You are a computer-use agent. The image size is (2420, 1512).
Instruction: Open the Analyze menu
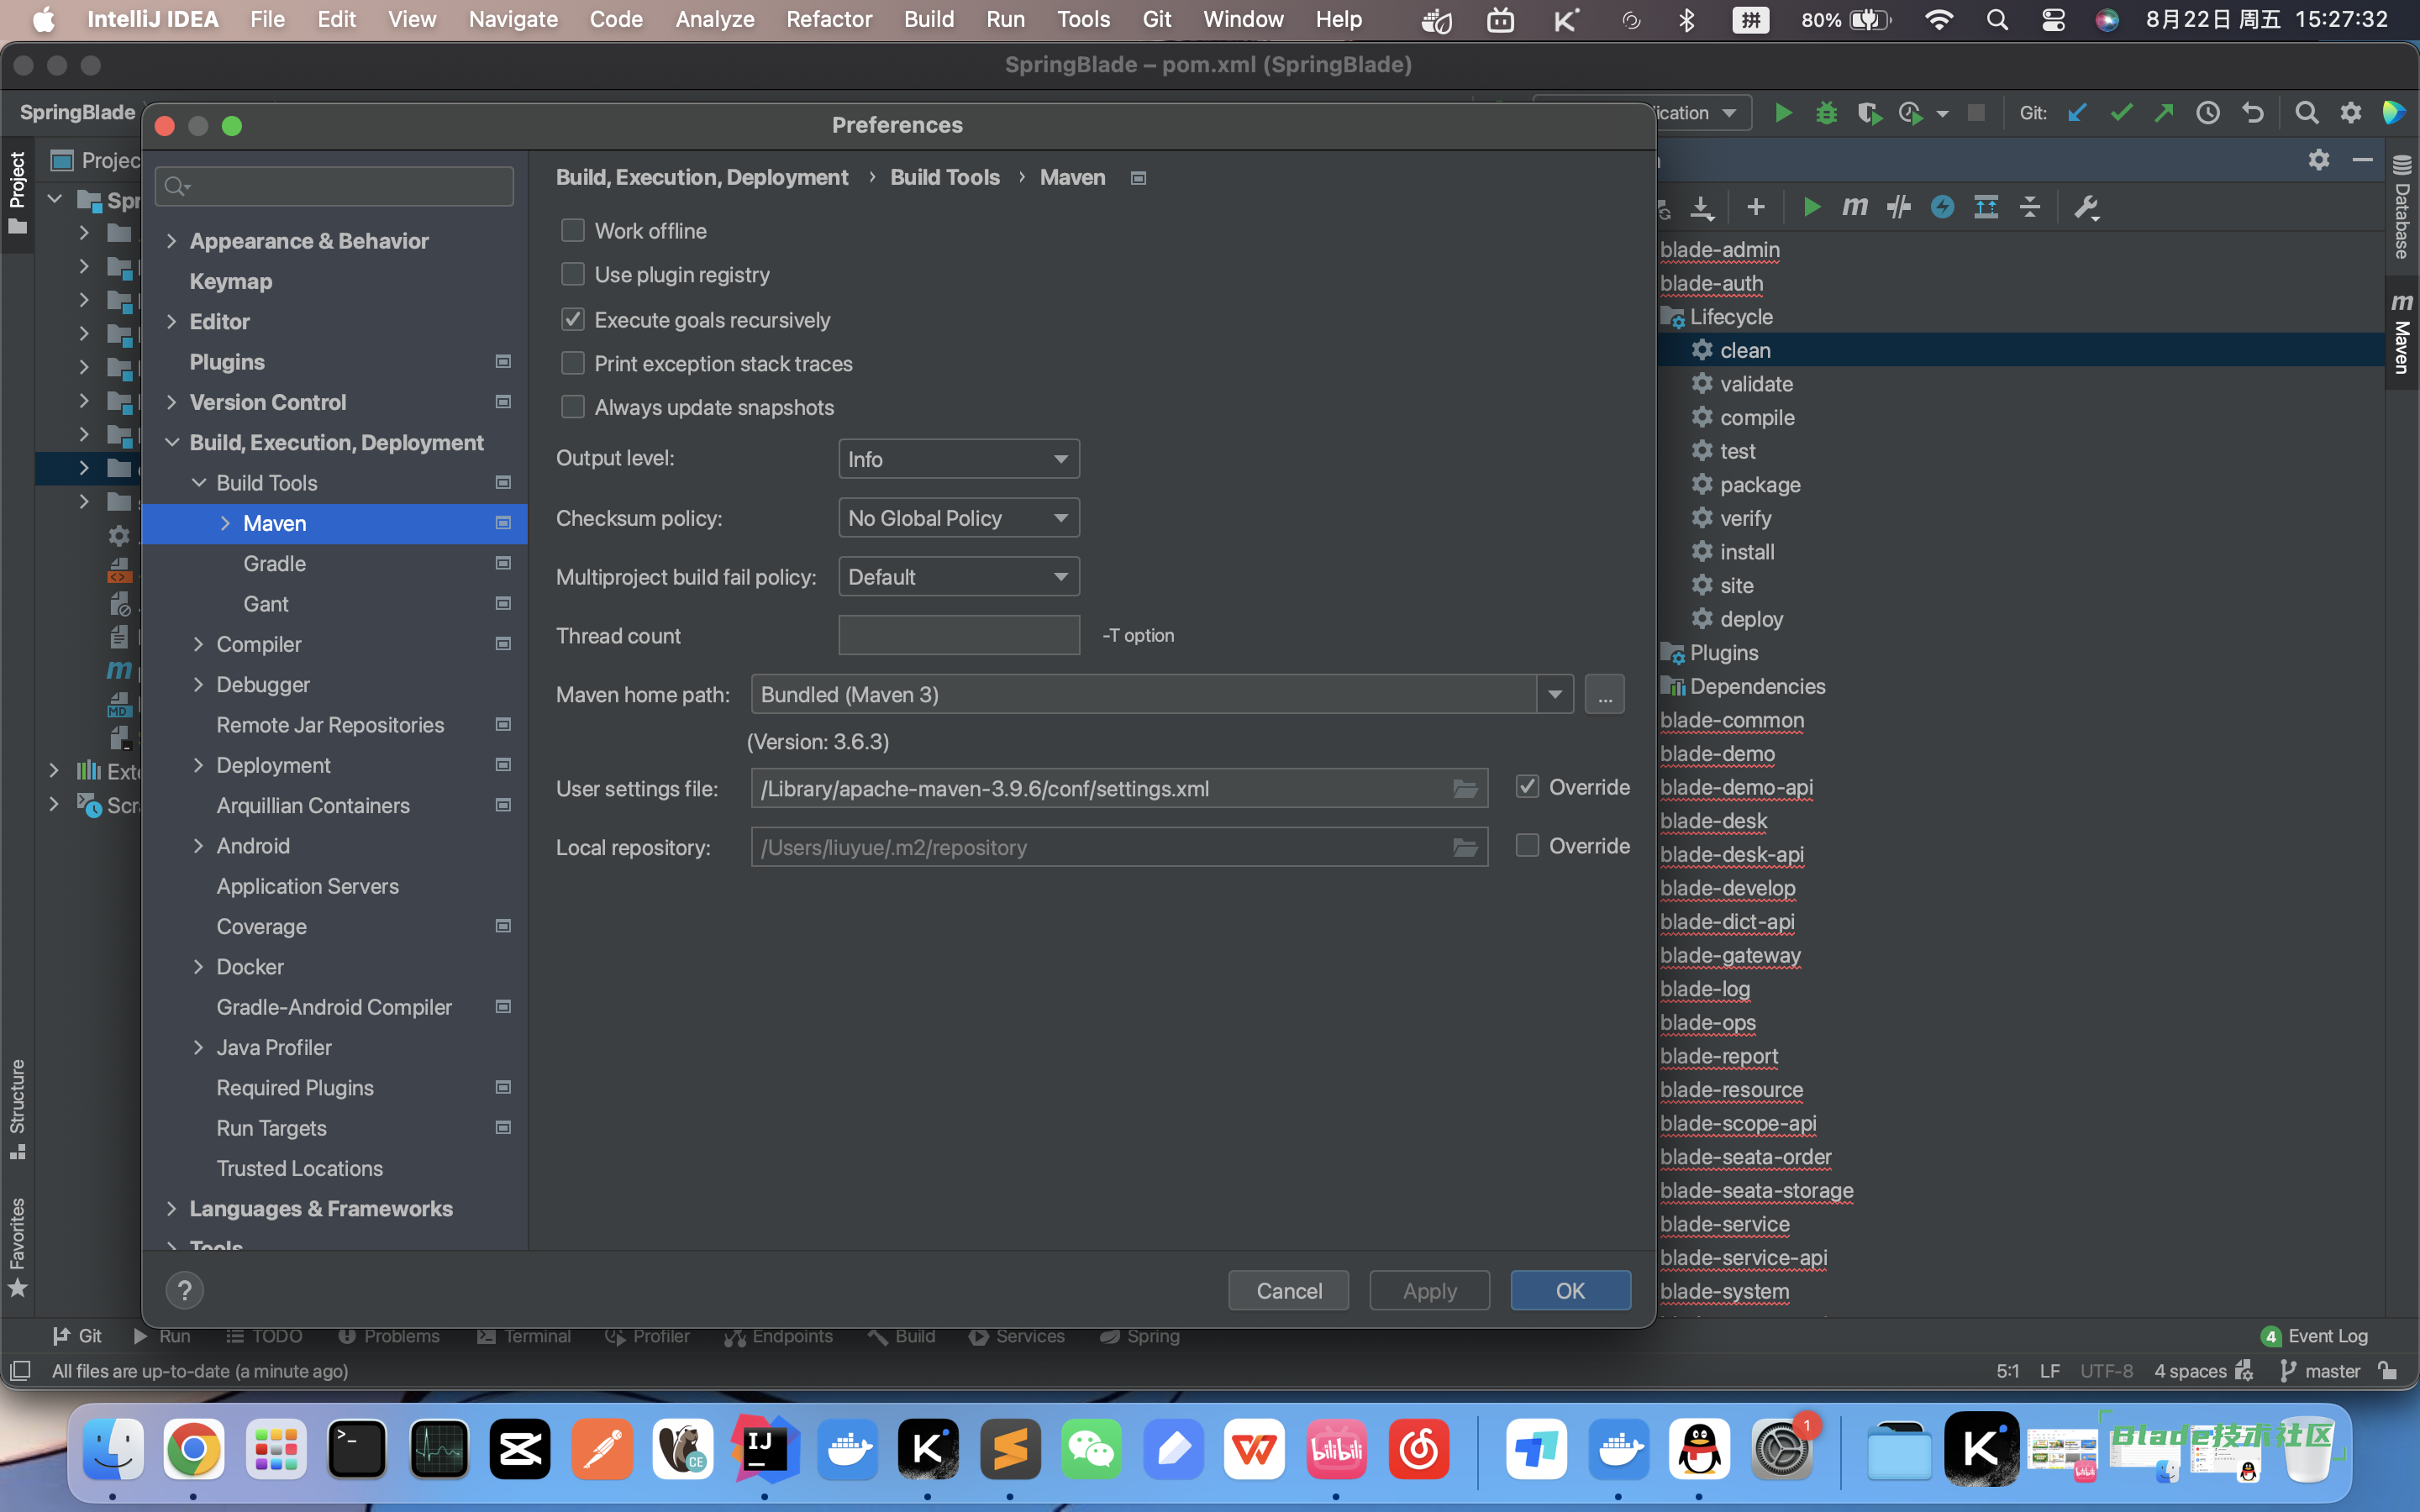714,19
